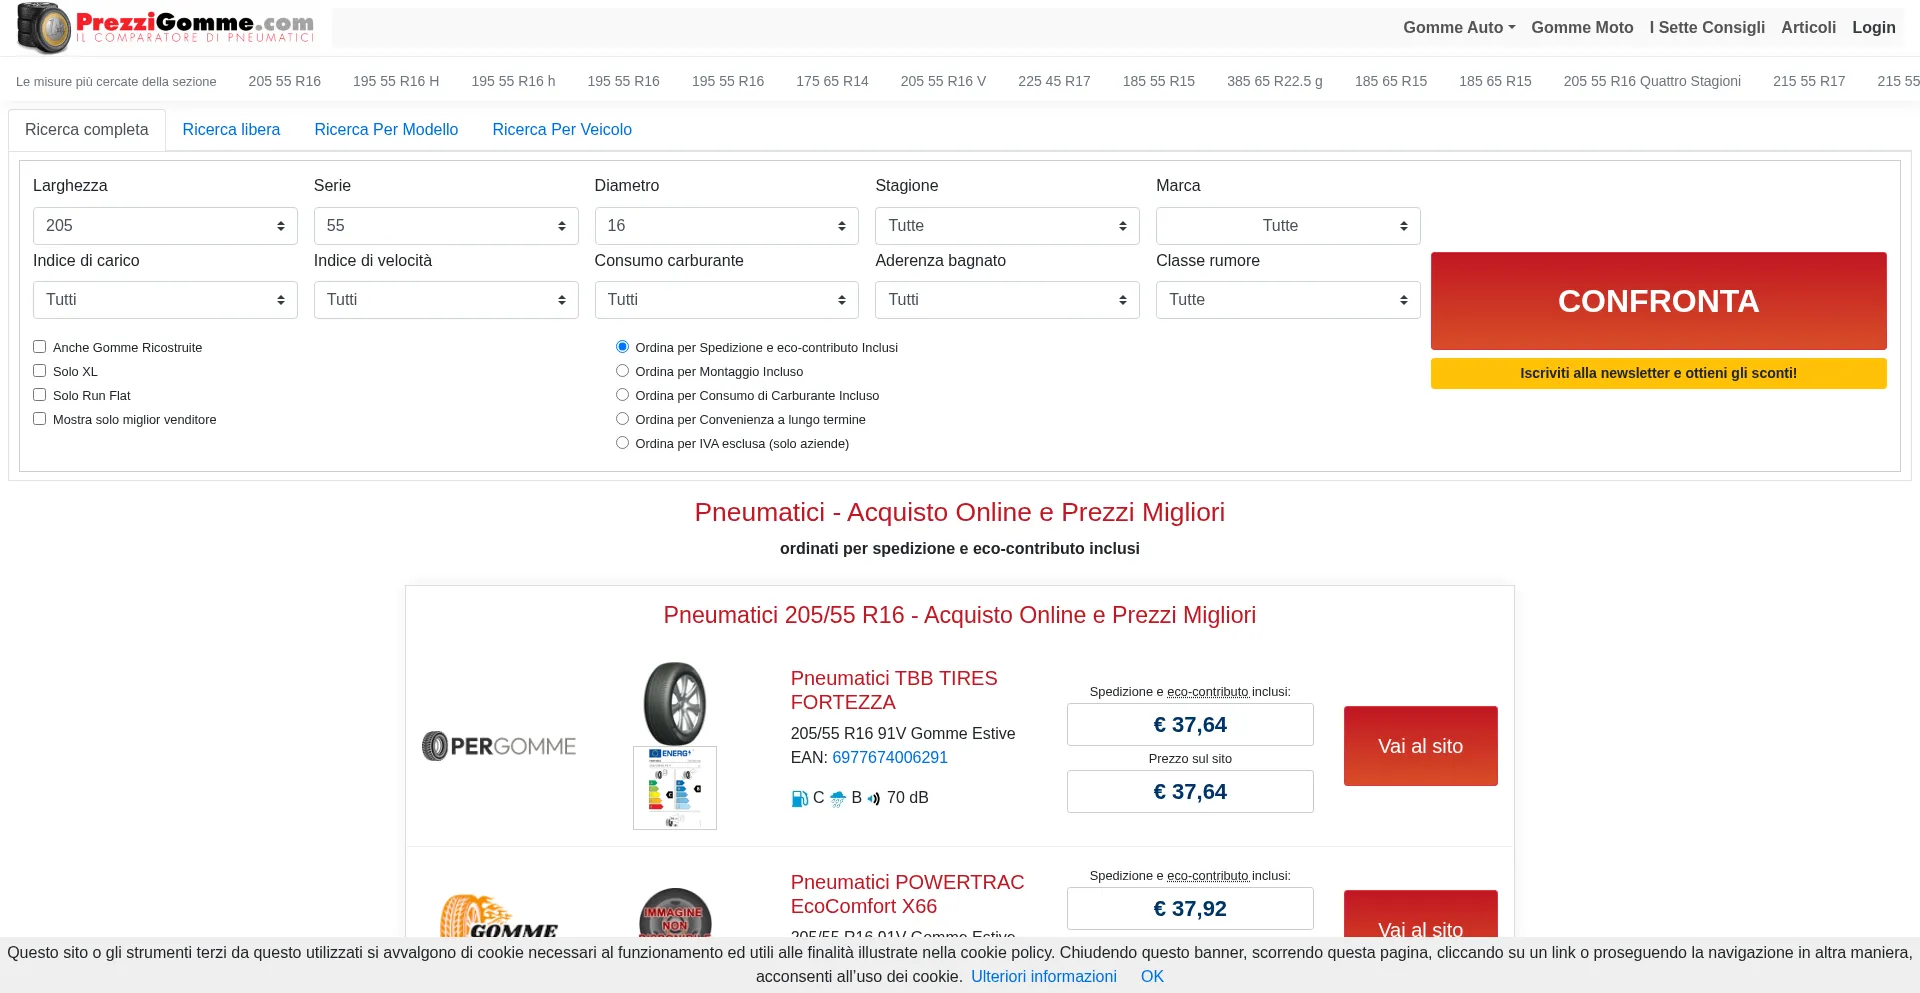
Task: Open the Classe rumore dropdown
Action: [x=1288, y=300]
